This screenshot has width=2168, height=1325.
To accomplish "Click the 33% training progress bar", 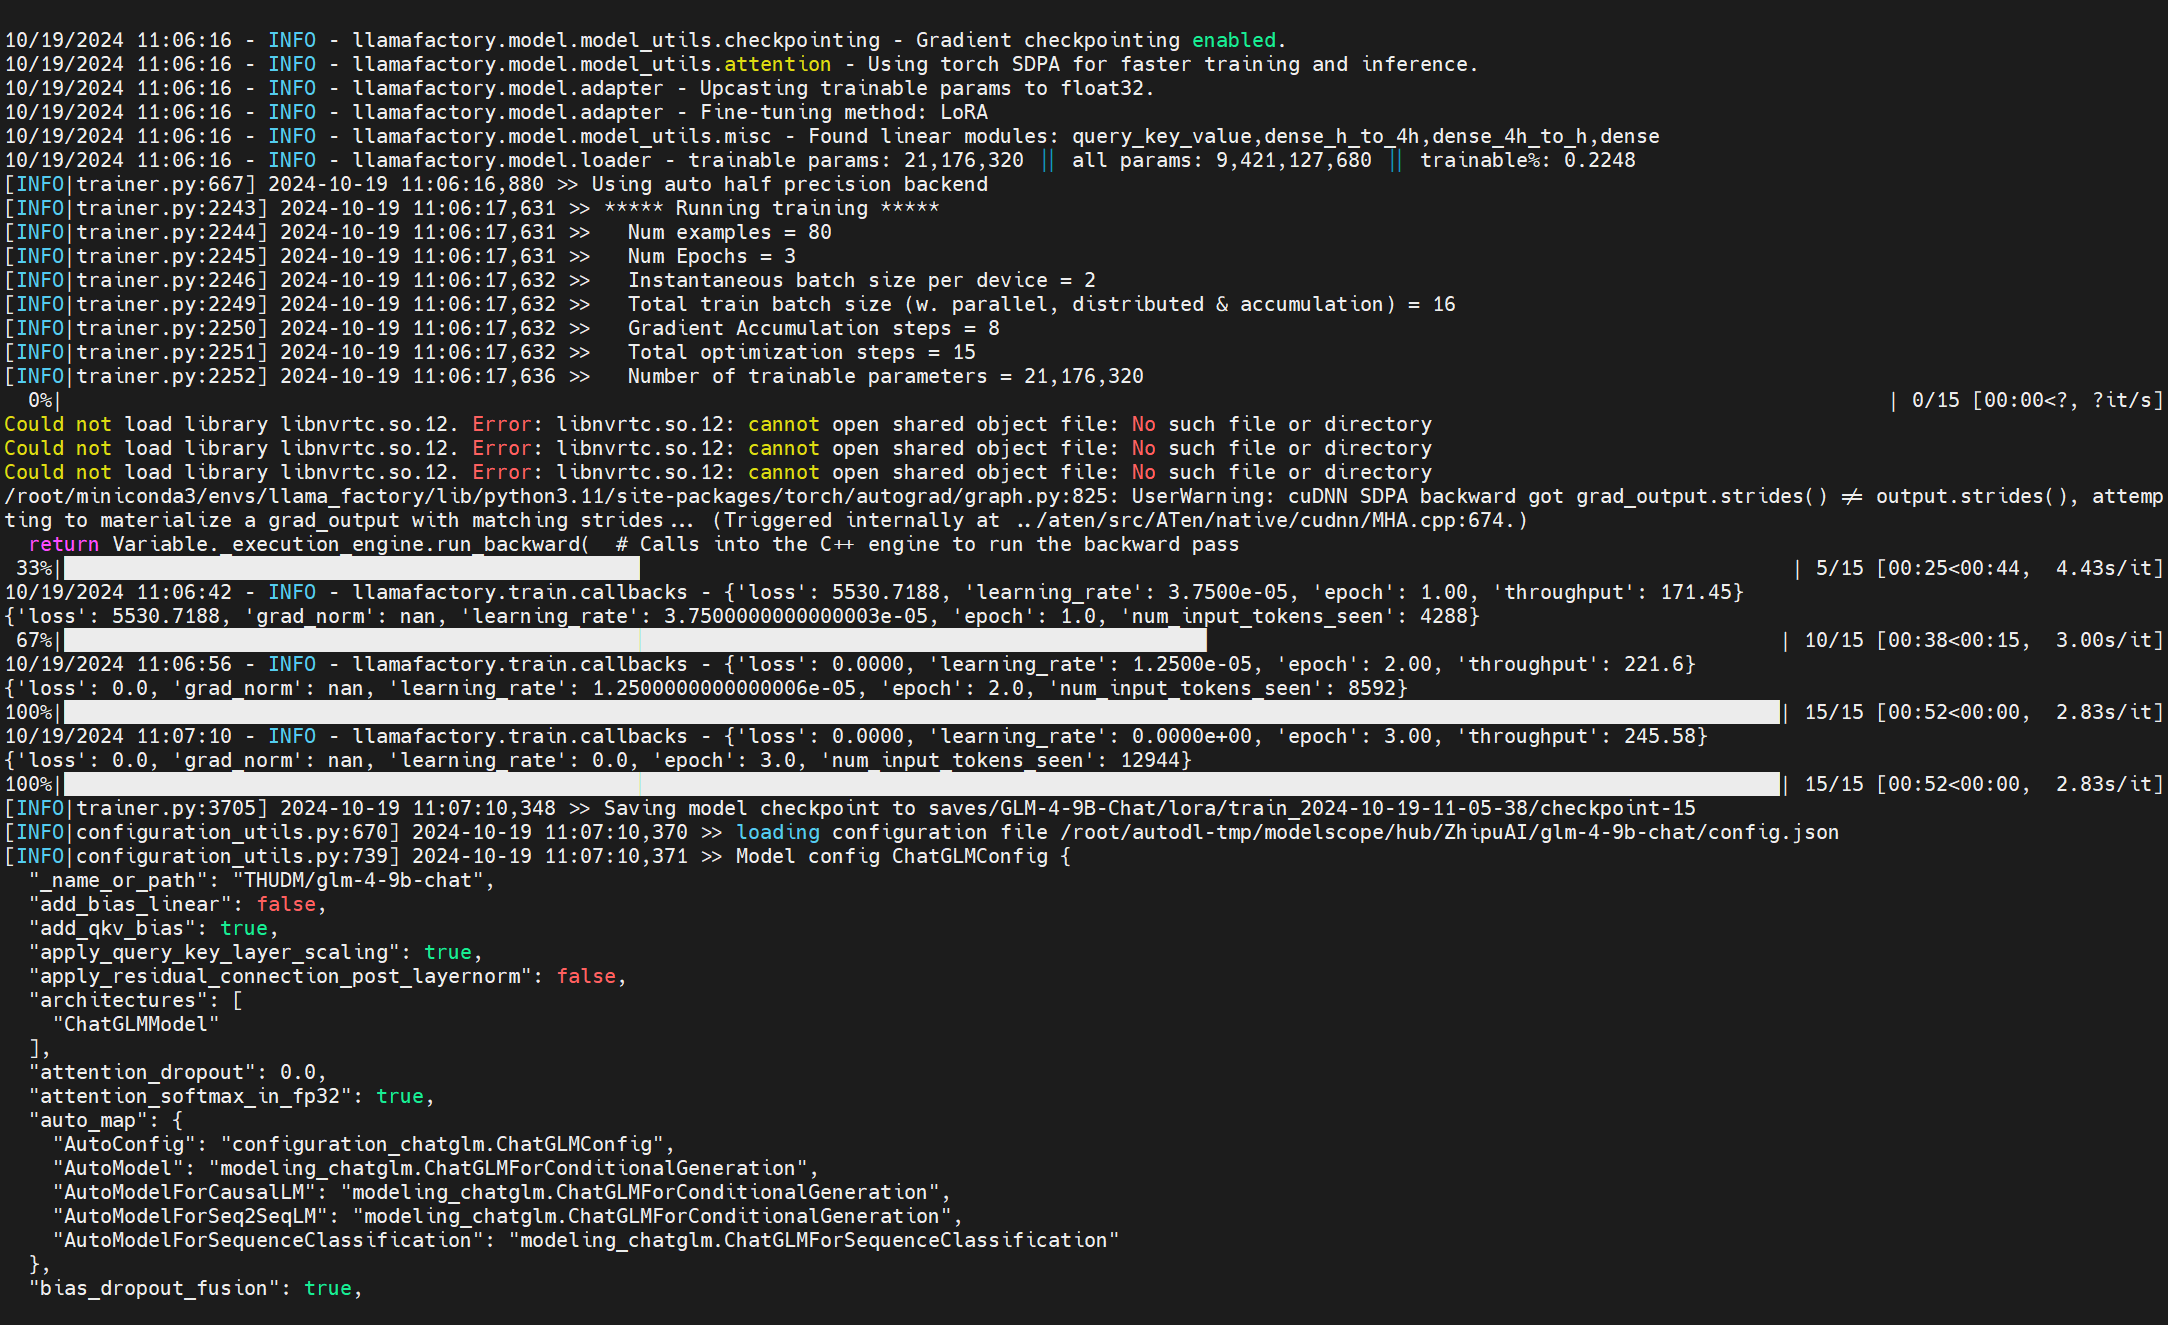I will [350, 568].
